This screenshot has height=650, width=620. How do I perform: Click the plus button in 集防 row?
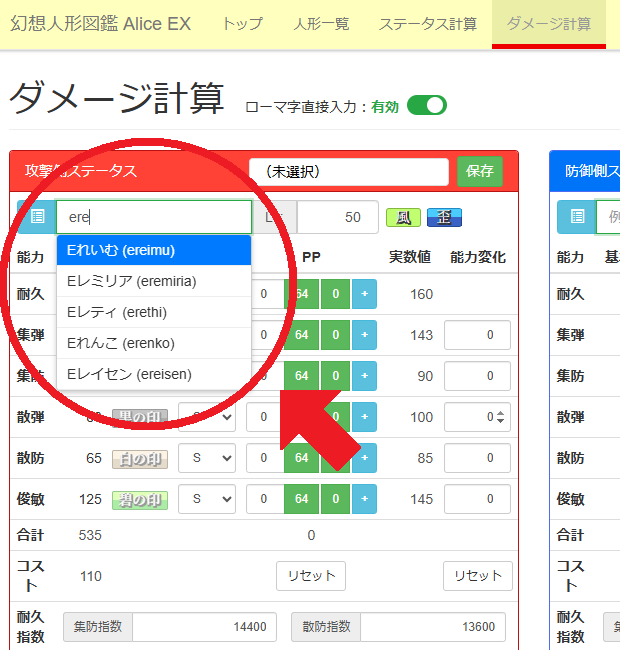pyautogui.click(x=364, y=376)
